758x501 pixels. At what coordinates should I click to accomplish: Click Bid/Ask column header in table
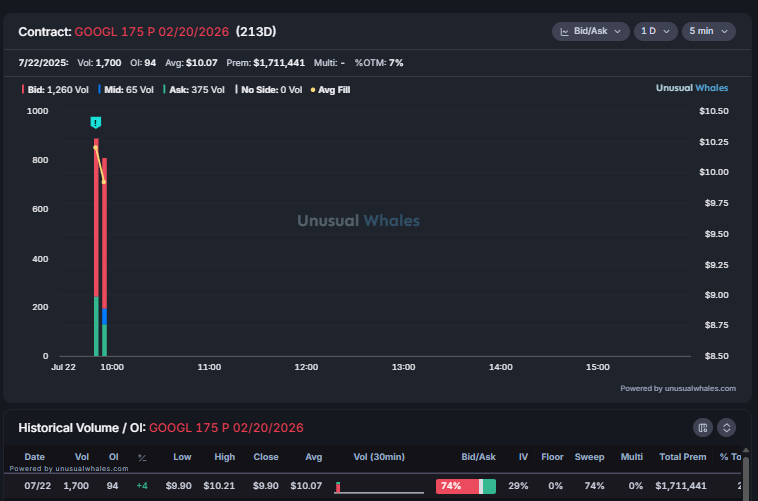tap(478, 457)
